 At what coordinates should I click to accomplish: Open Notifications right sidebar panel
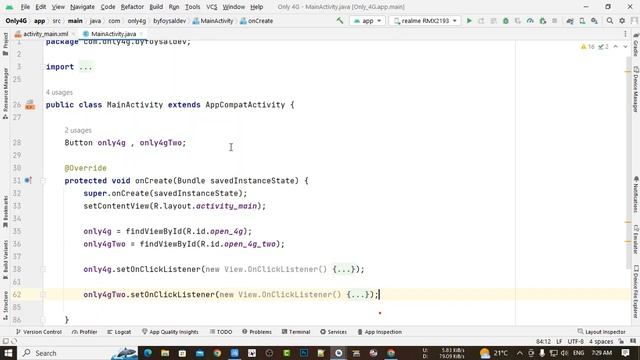click(x=636, y=195)
